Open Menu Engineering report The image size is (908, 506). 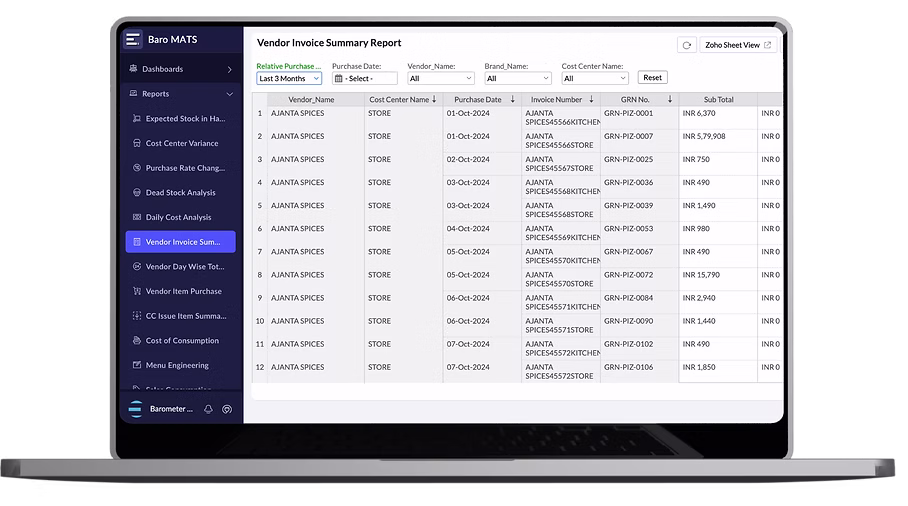tap(181, 365)
